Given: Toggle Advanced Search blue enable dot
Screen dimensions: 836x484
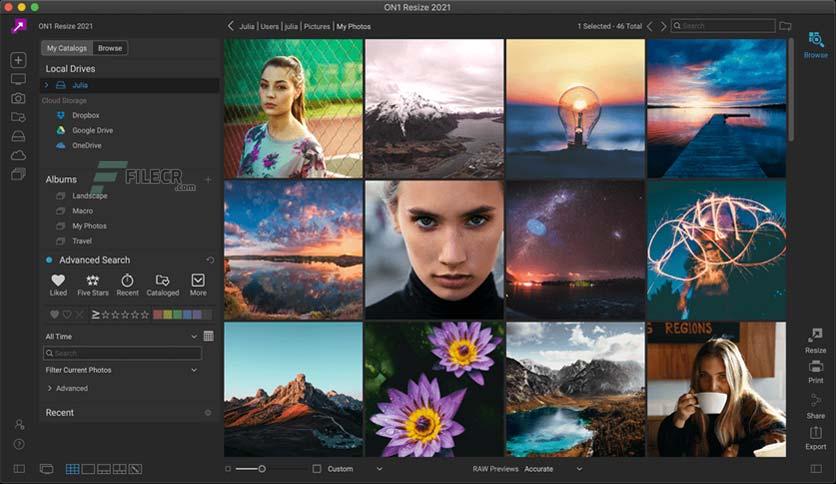Looking at the screenshot, I should pos(49,260).
